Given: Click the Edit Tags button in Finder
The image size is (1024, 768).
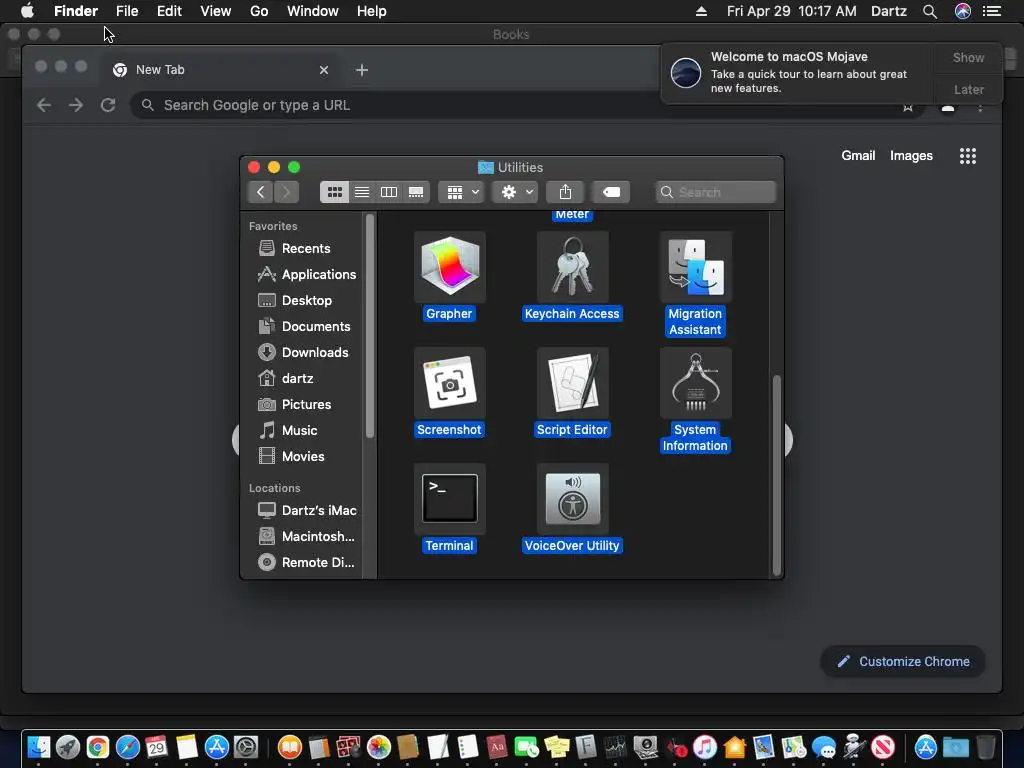Looking at the screenshot, I should coord(611,192).
